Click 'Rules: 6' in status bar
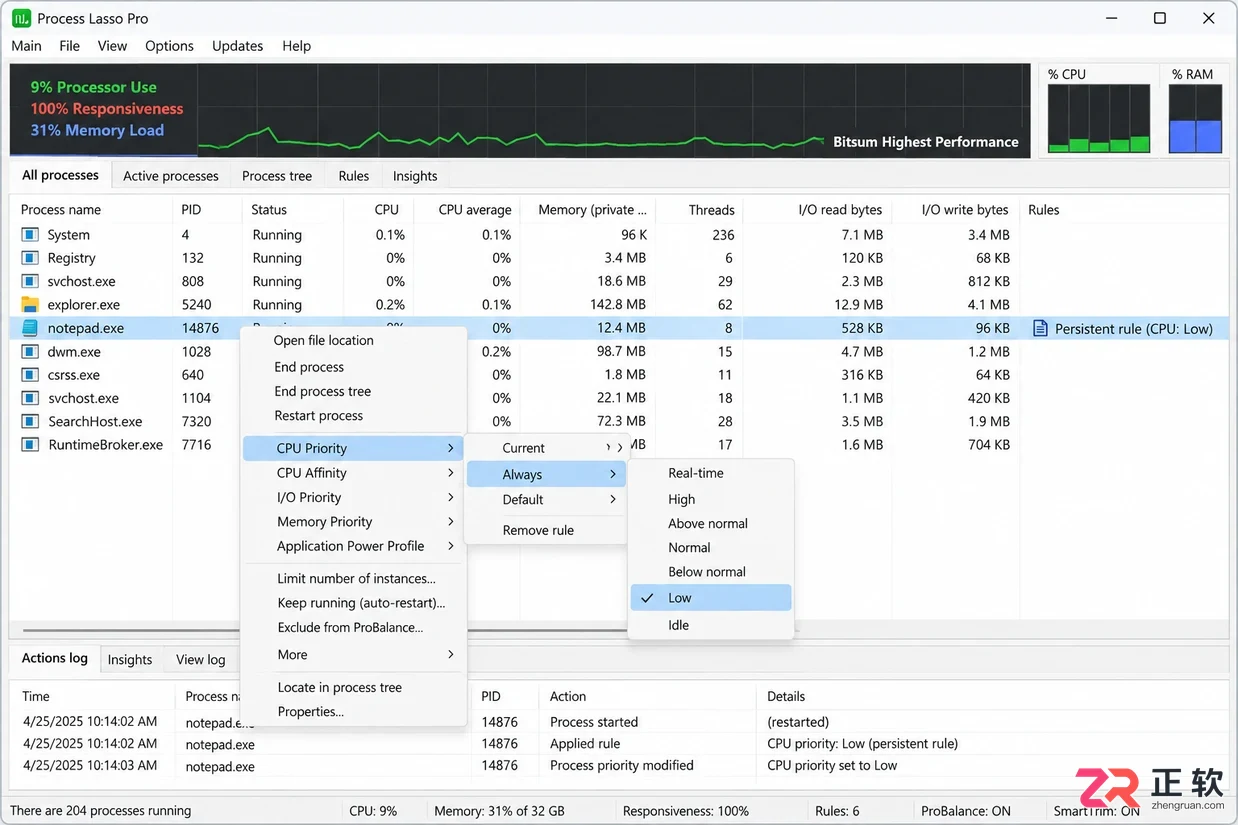Image resolution: width=1238 pixels, height=825 pixels. click(x=837, y=811)
